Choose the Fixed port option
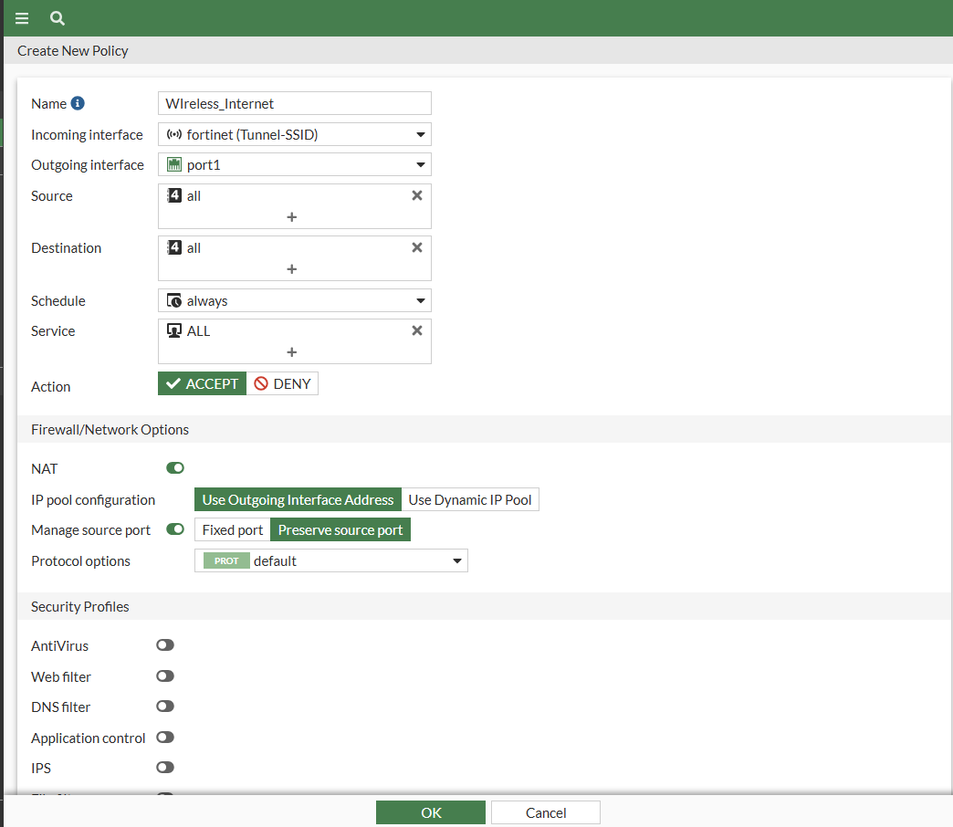The image size is (953, 827). tap(232, 530)
